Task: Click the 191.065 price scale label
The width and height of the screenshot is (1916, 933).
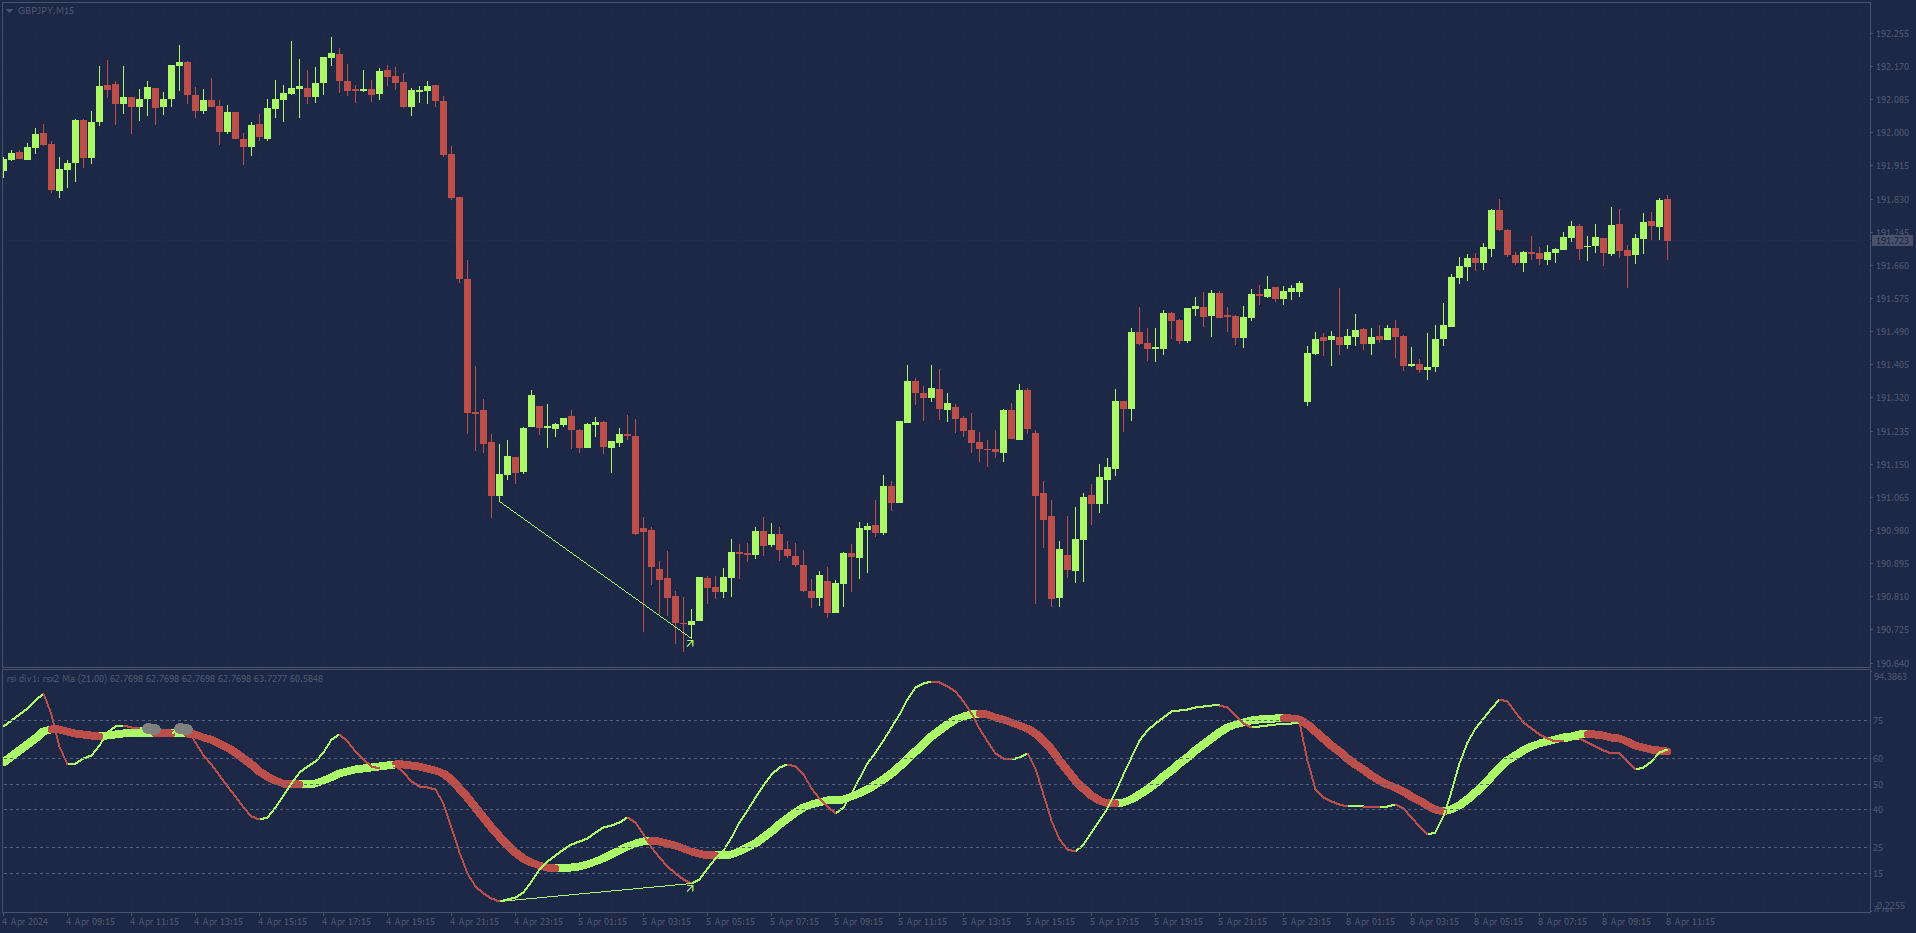Action: coord(1891,498)
